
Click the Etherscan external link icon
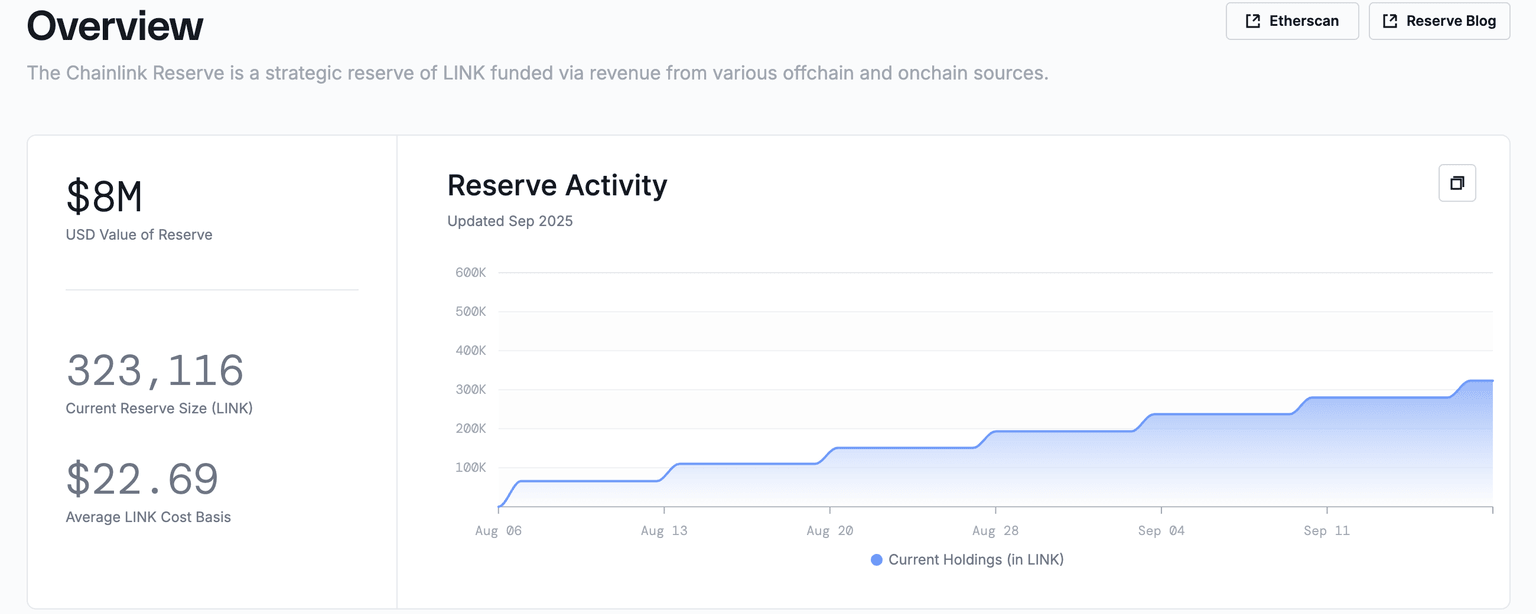(1252, 21)
